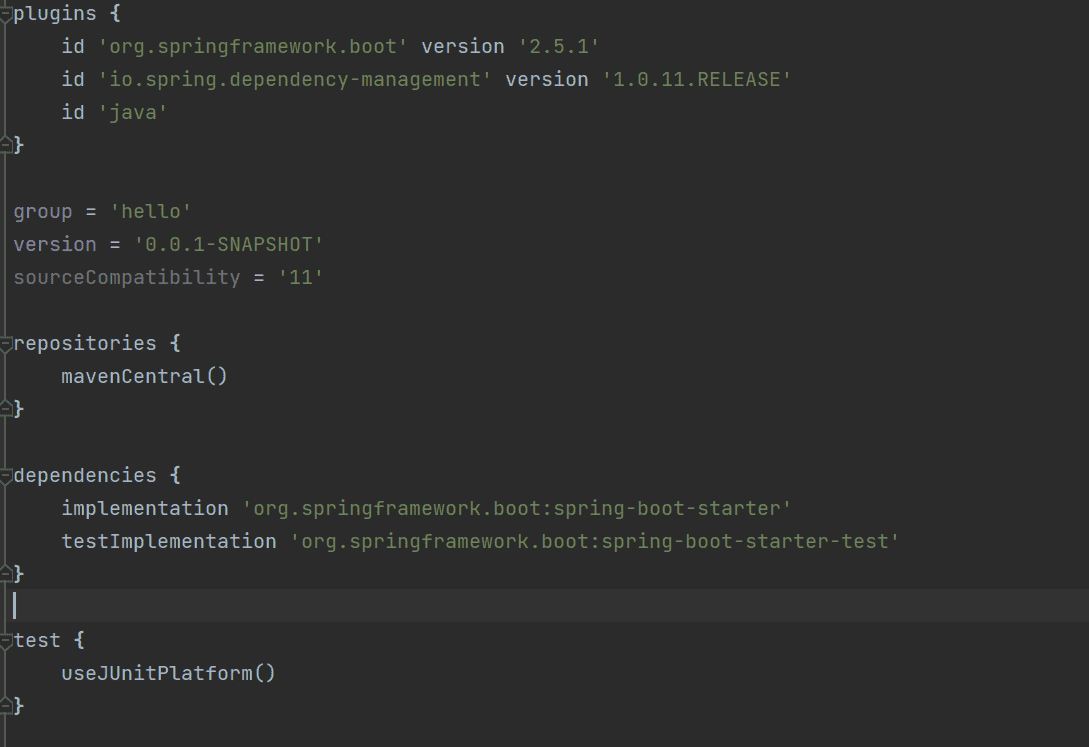Click the testImplementation keyword

pyautogui.click(x=169, y=542)
